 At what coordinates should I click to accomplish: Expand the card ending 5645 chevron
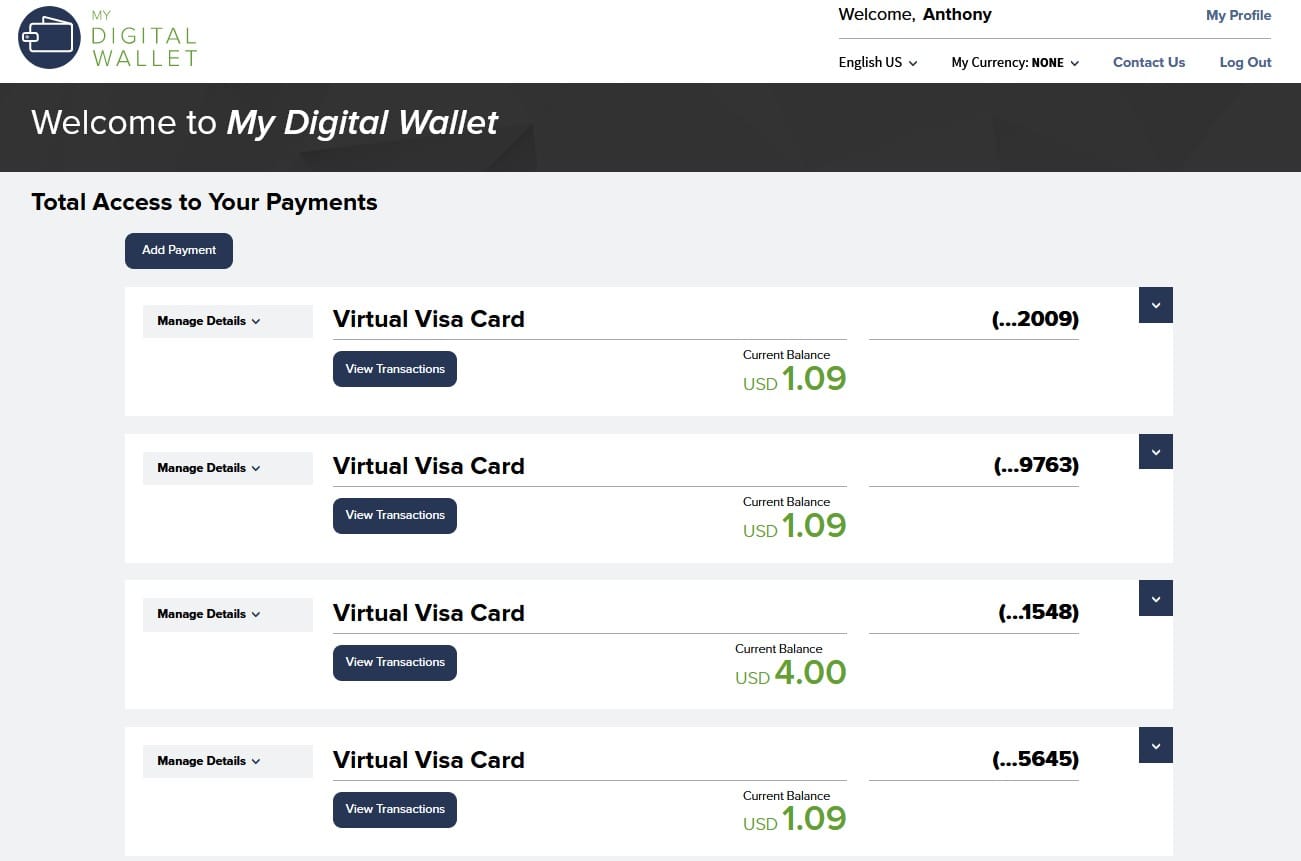pos(1155,746)
